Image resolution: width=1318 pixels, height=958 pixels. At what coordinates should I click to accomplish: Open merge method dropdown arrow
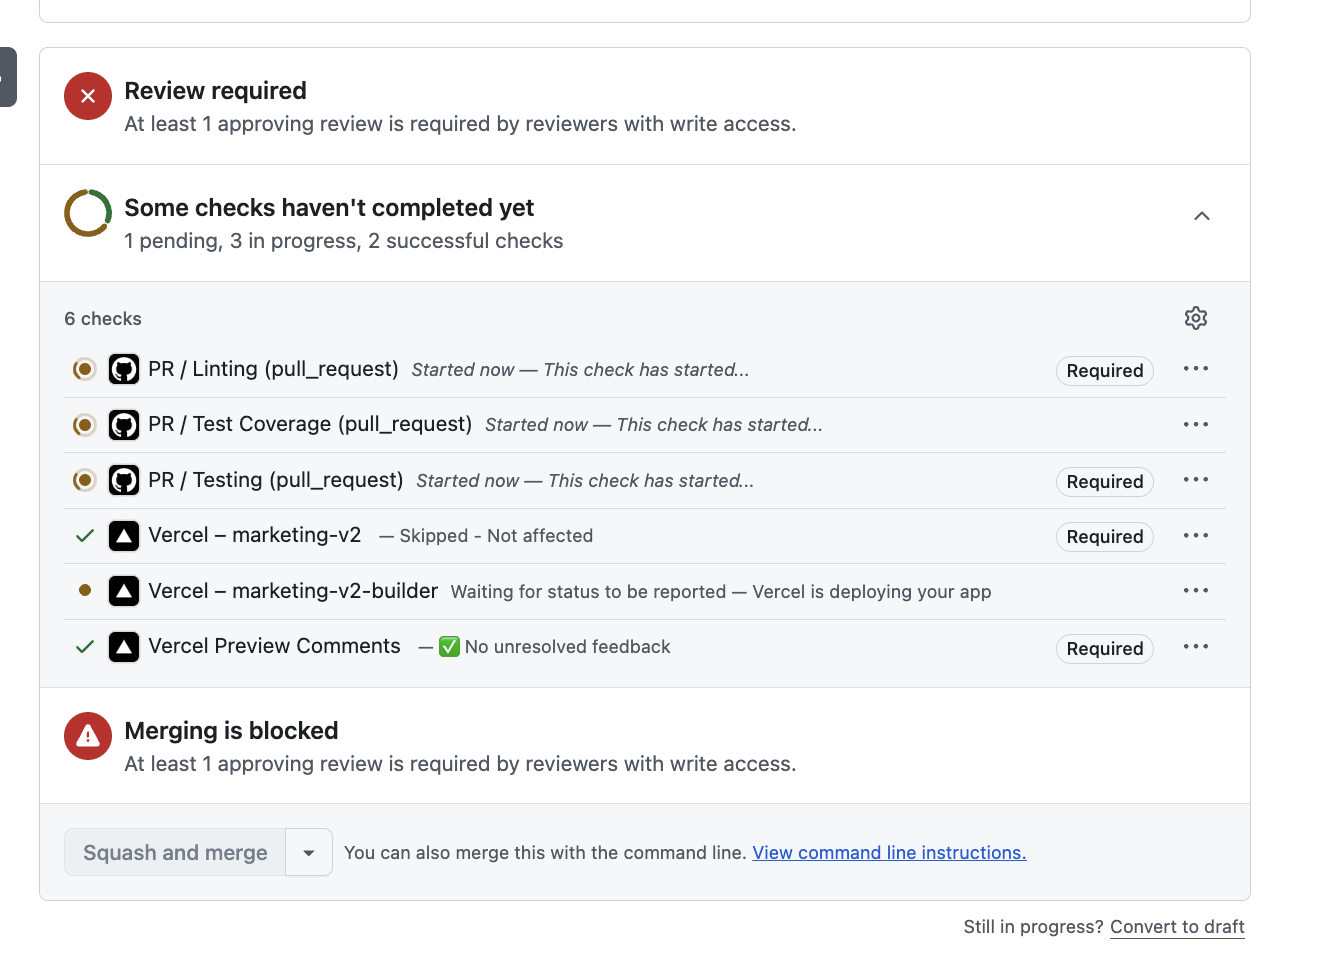coord(309,852)
